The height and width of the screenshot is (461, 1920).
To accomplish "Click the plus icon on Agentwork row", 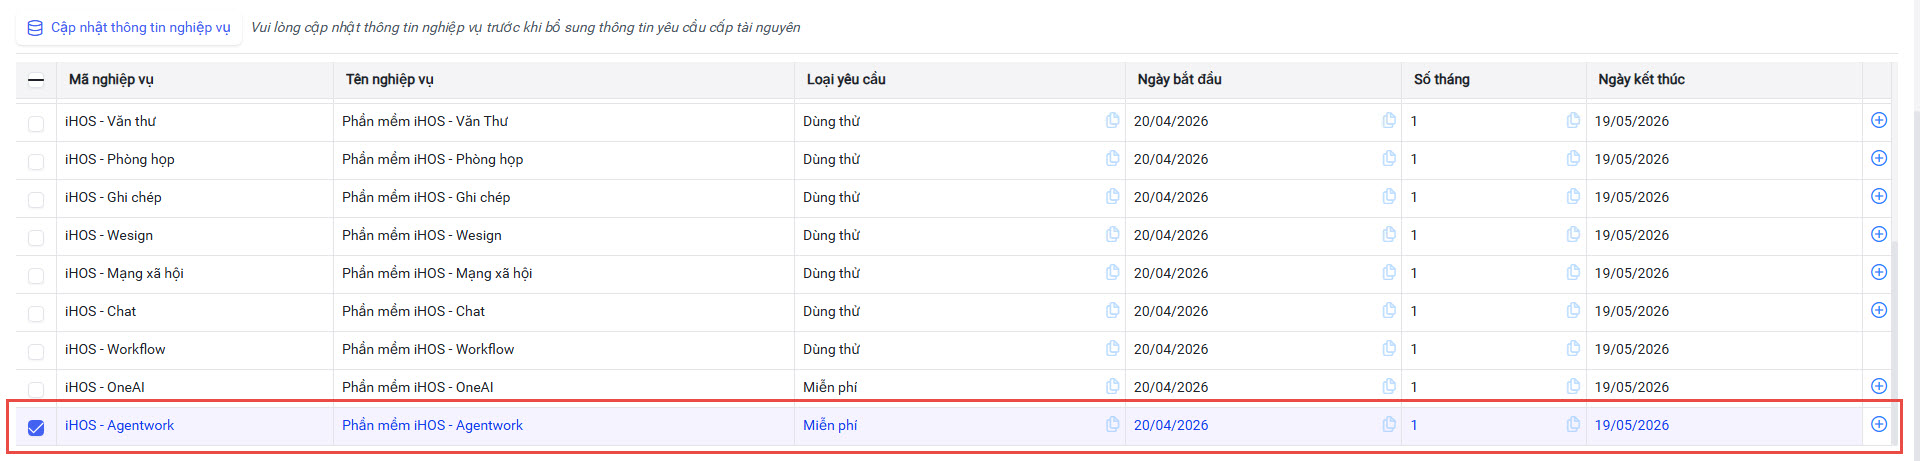I will [x=1879, y=424].
